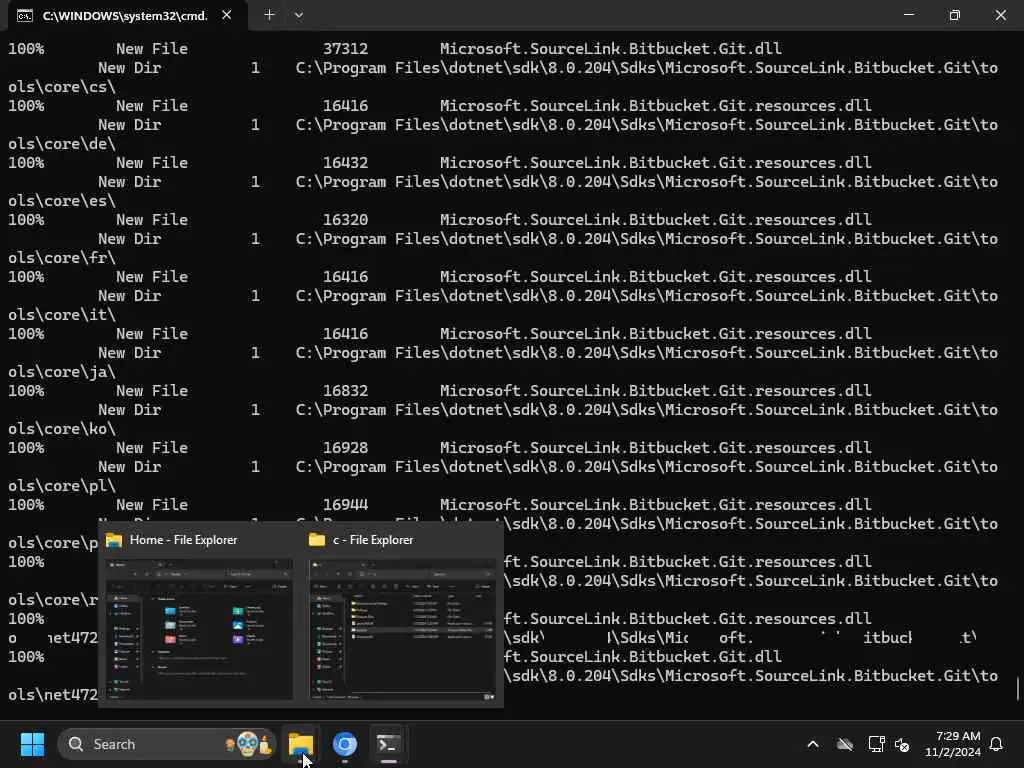Click the ols\core\cs\ path line

(x=62, y=86)
